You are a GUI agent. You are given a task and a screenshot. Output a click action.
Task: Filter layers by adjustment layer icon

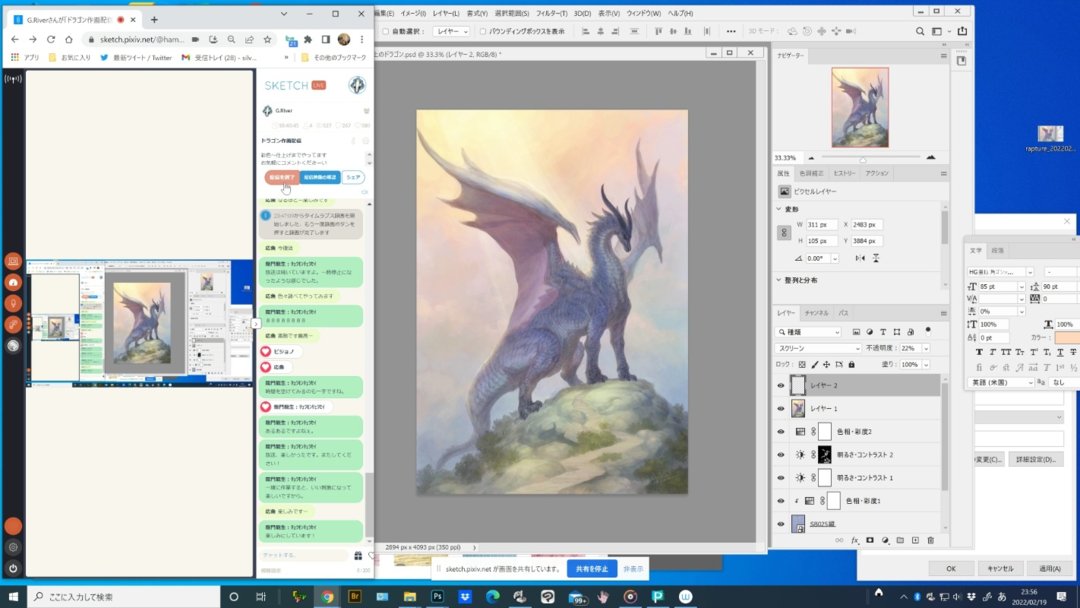[869, 332]
